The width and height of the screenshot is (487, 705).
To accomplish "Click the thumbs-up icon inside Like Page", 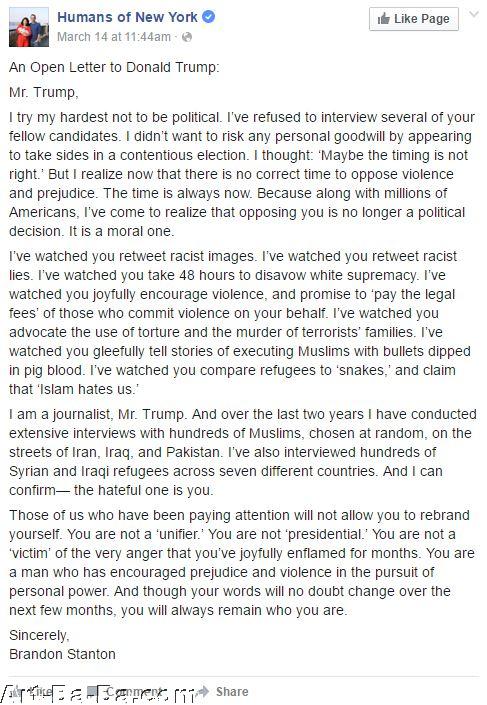I will (384, 19).
